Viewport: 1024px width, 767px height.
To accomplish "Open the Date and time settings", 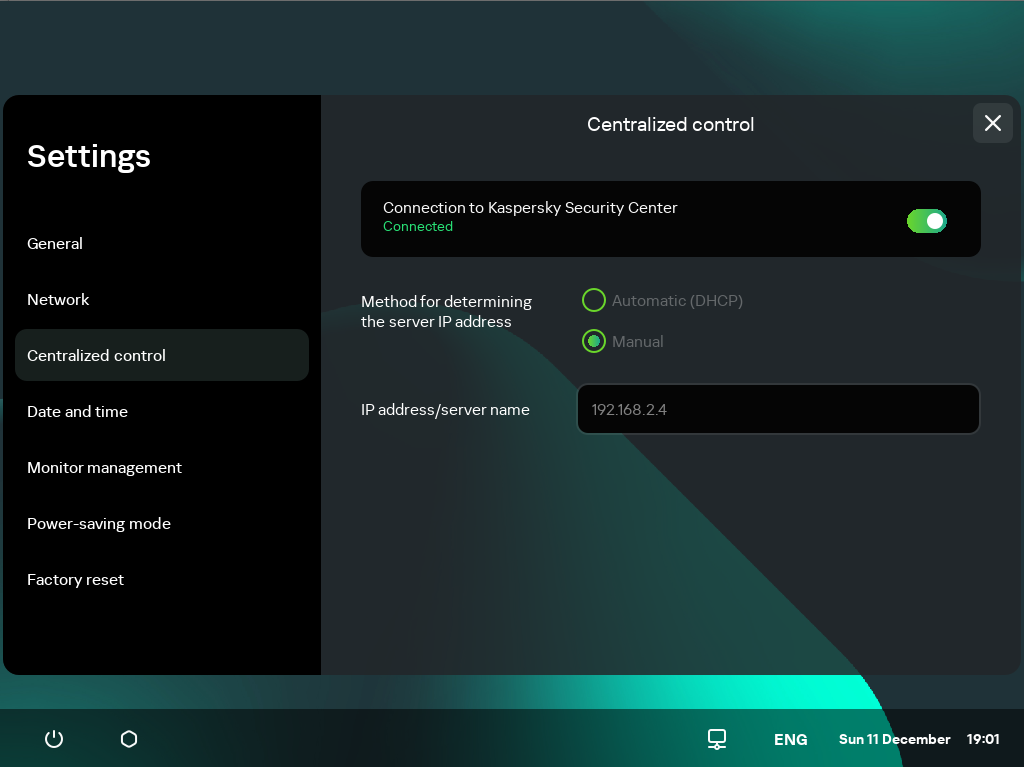I will [x=77, y=411].
